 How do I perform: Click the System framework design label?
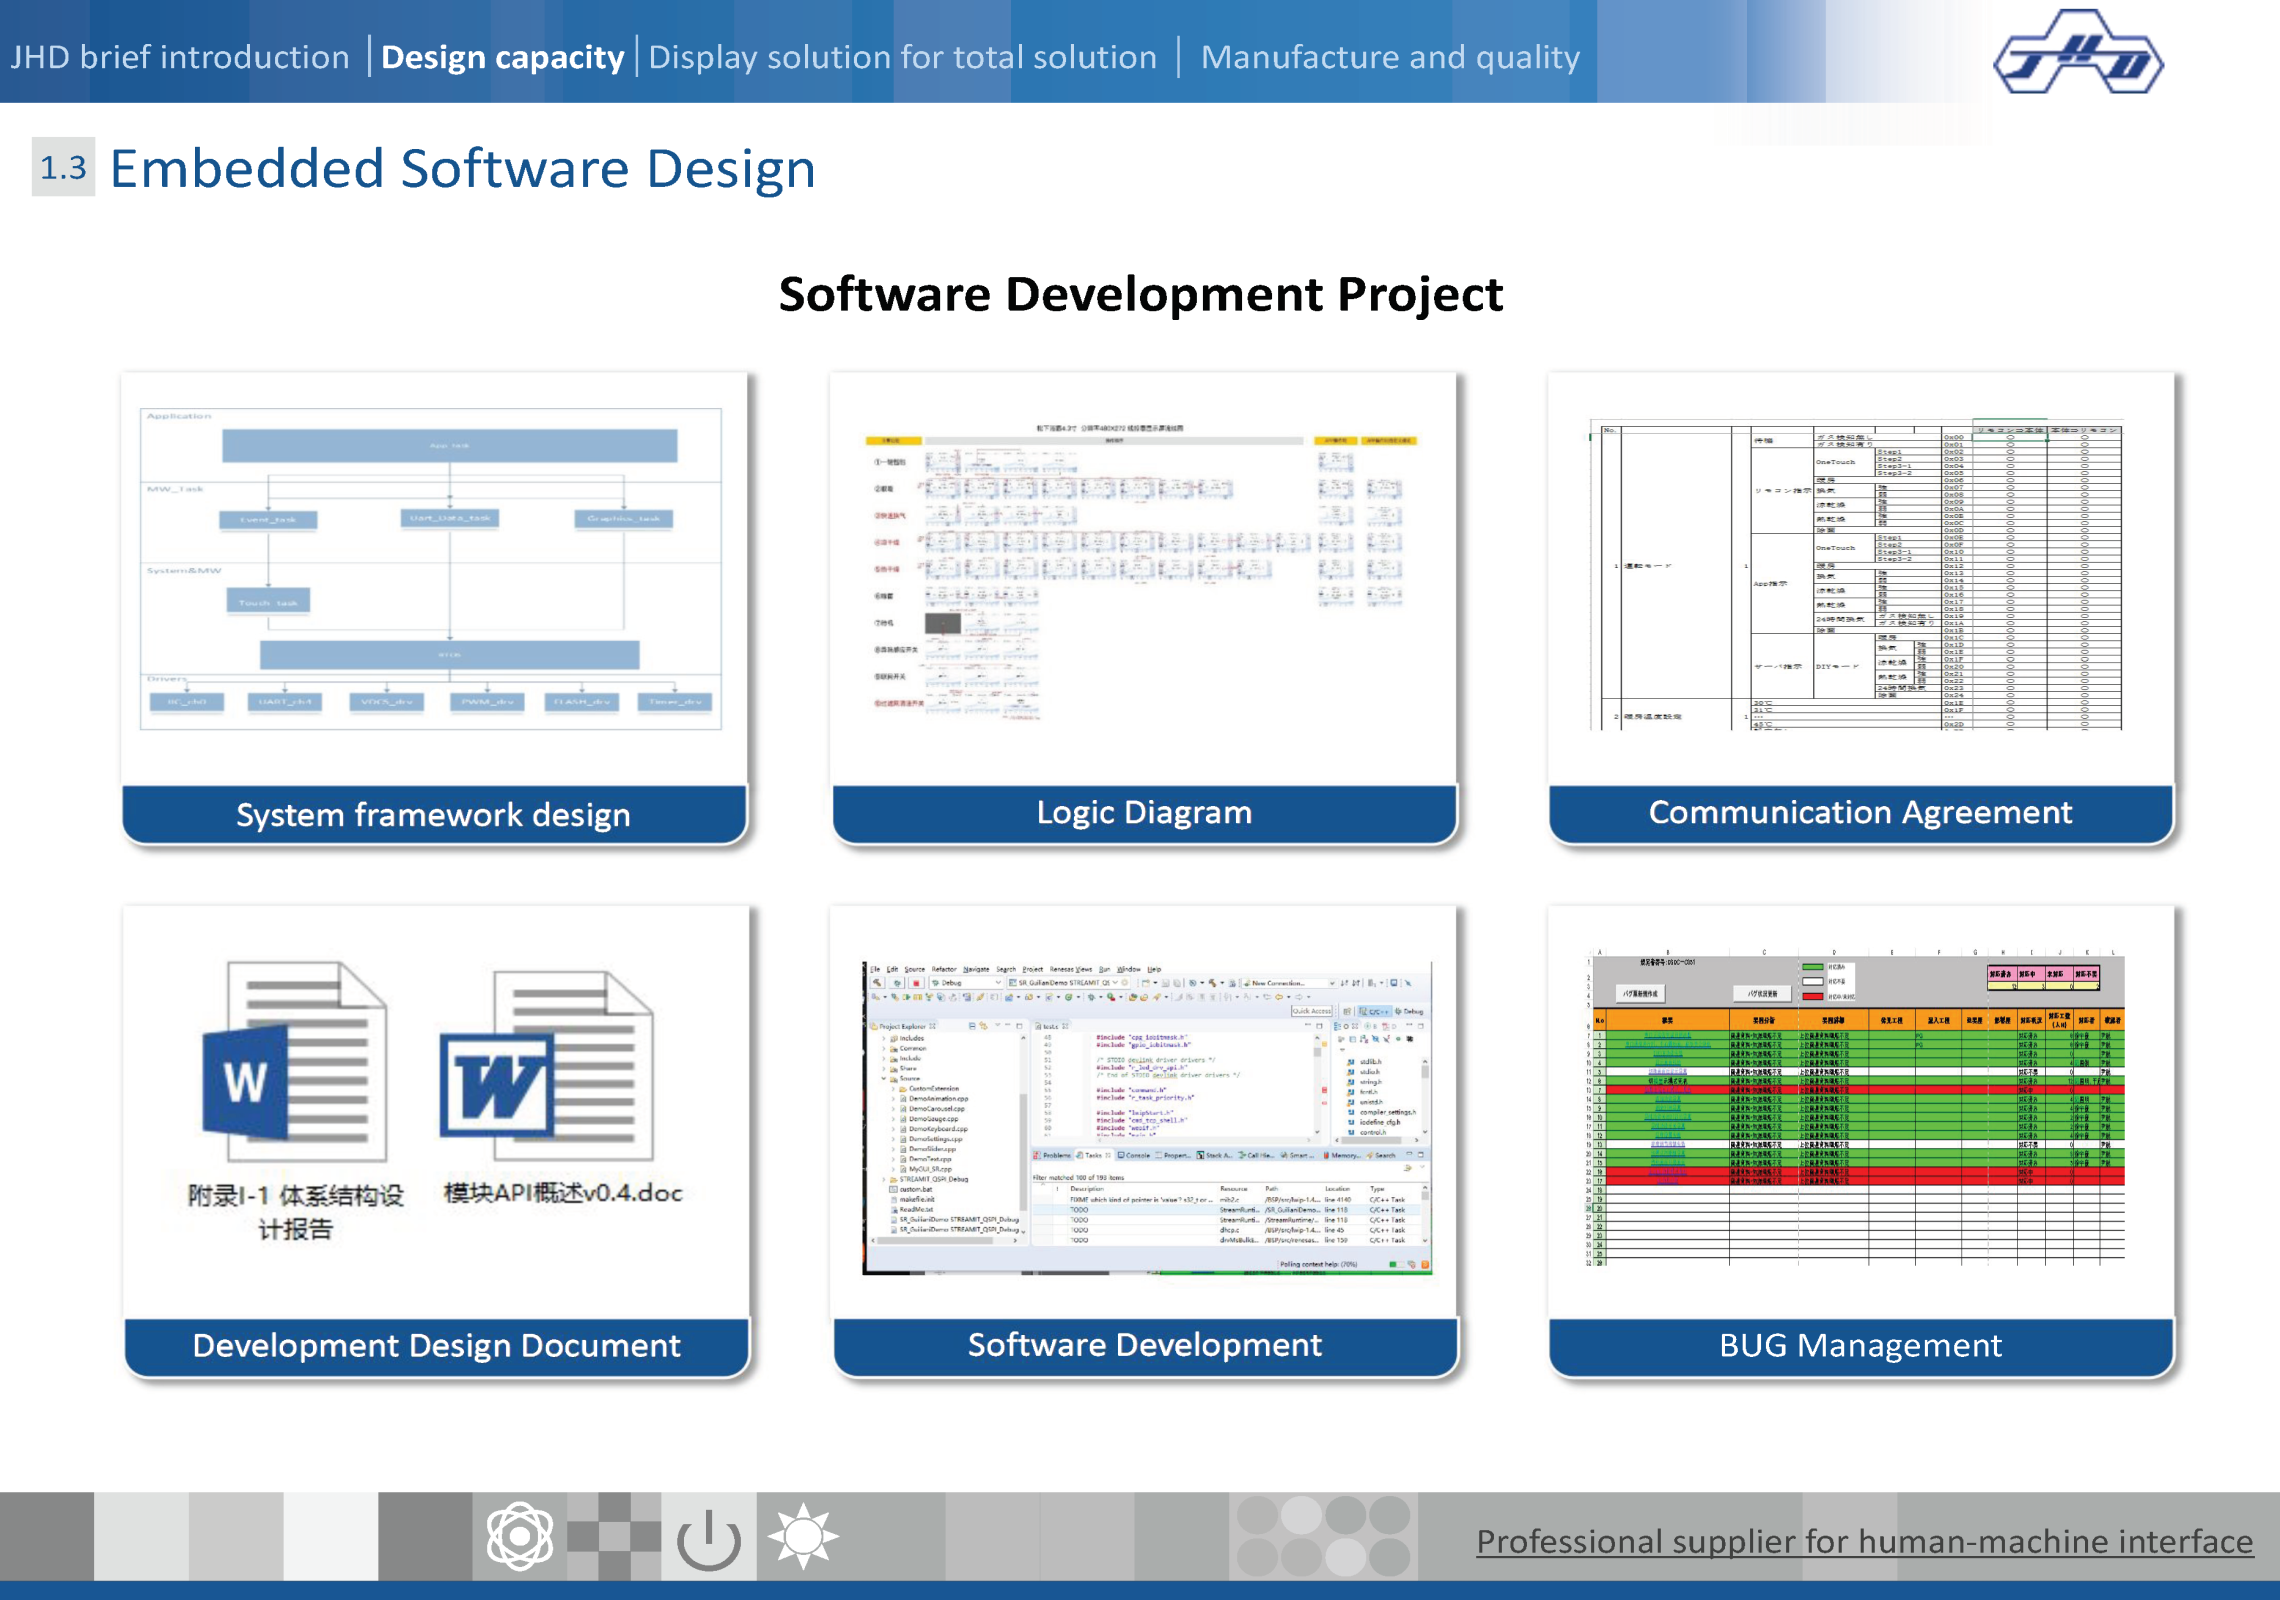point(433,814)
